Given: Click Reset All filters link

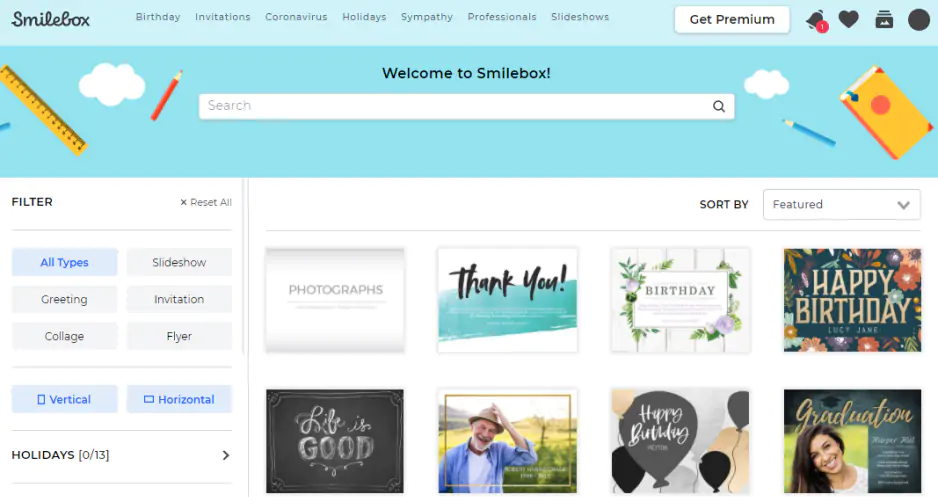Looking at the screenshot, I should [206, 202].
